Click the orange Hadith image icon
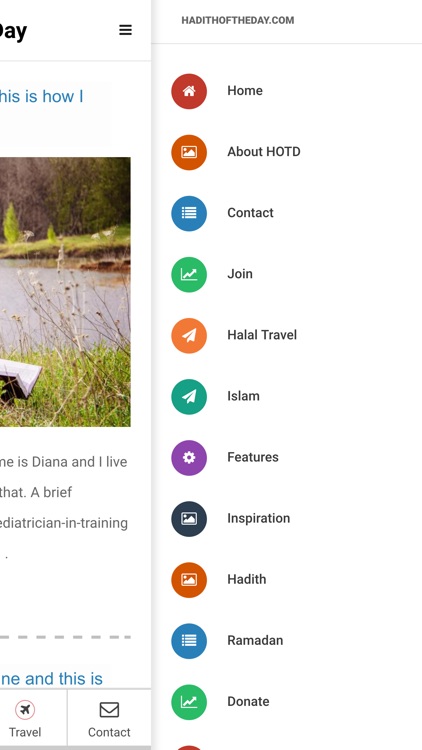 189,580
